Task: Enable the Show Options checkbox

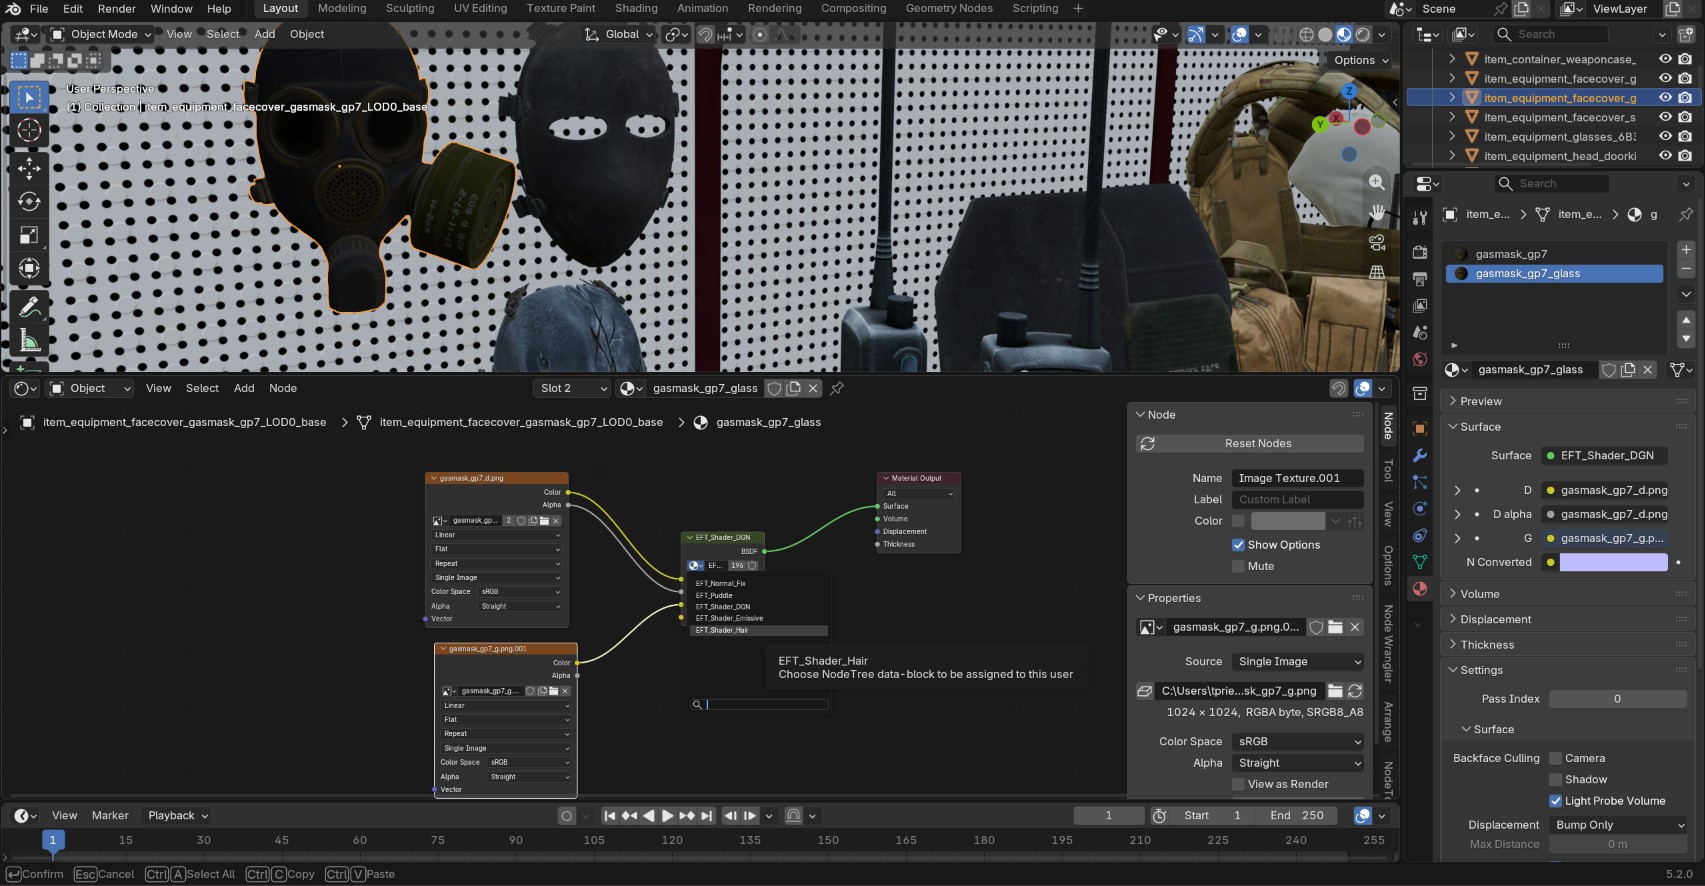Action: pyautogui.click(x=1239, y=545)
